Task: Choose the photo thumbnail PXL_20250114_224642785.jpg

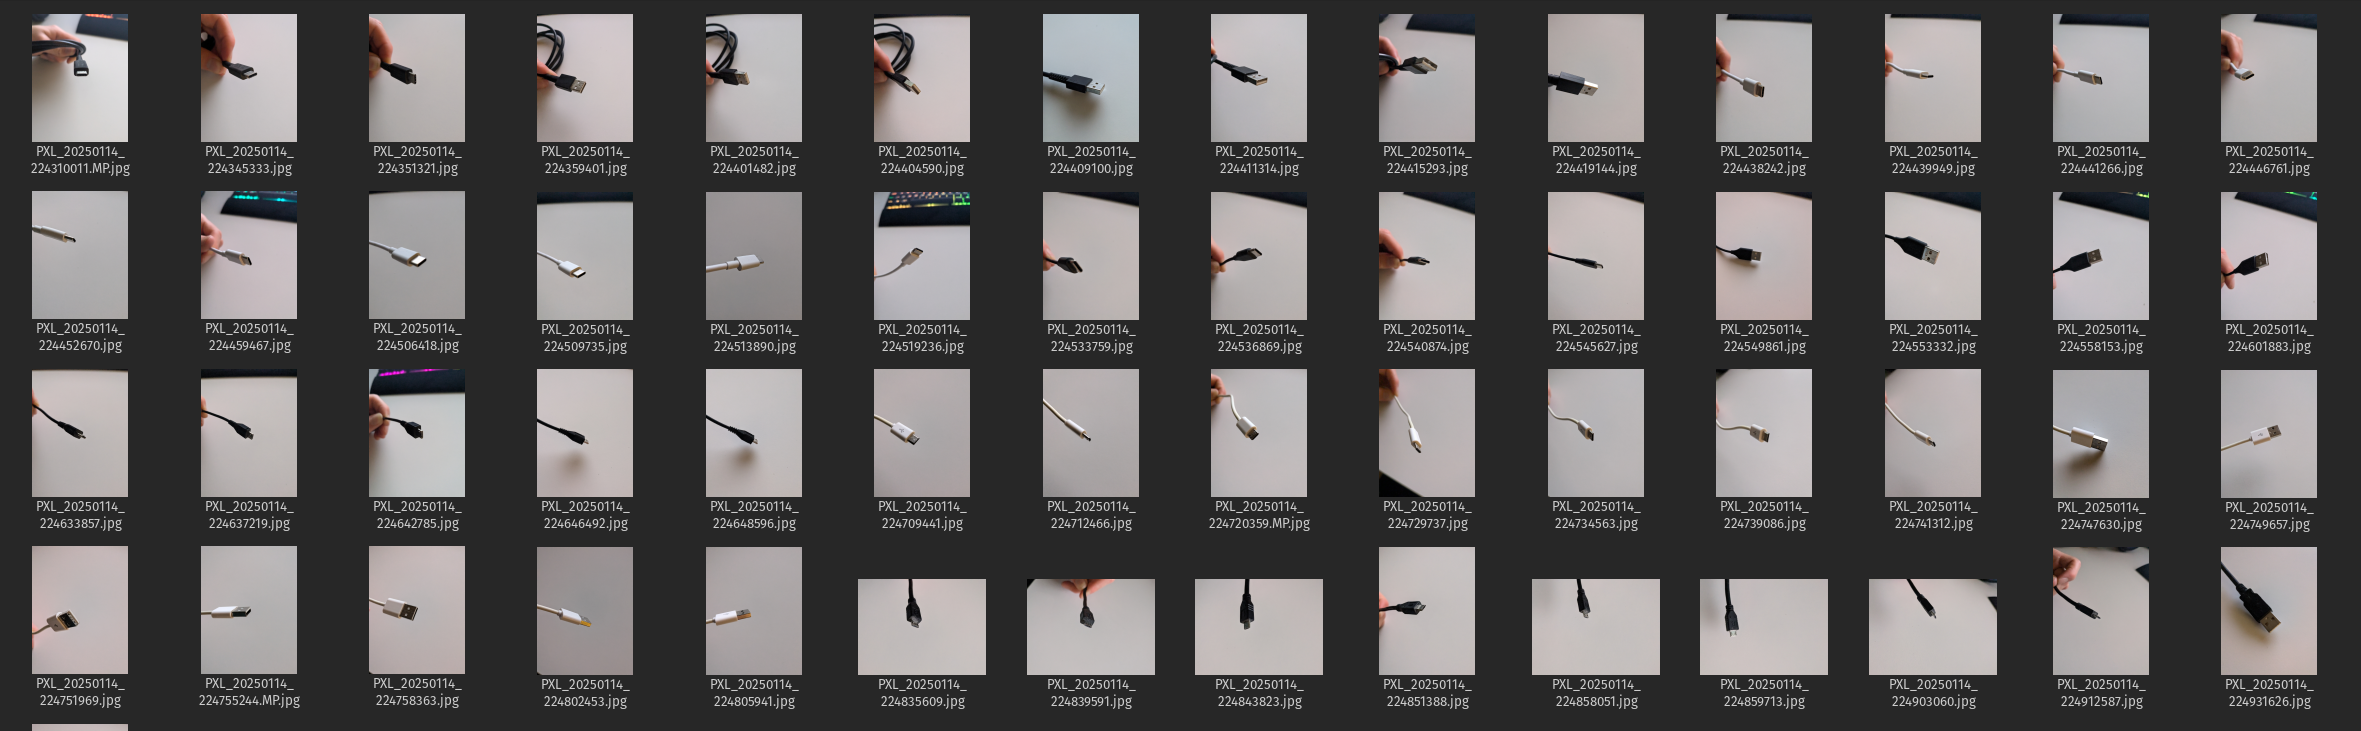Action: point(417,433)
